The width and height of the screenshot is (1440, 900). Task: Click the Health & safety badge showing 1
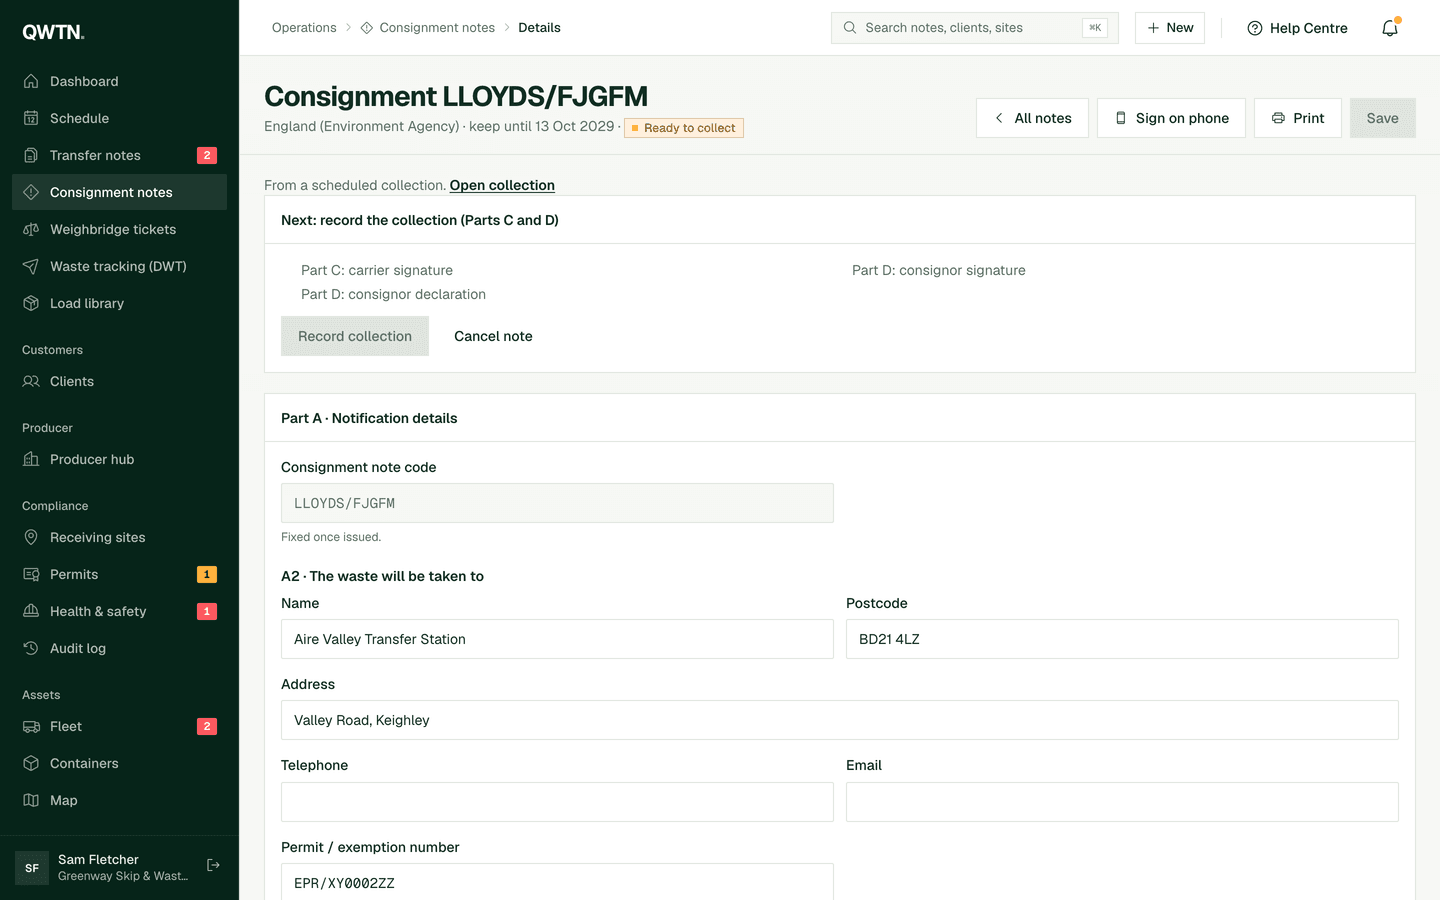point(207,611)
